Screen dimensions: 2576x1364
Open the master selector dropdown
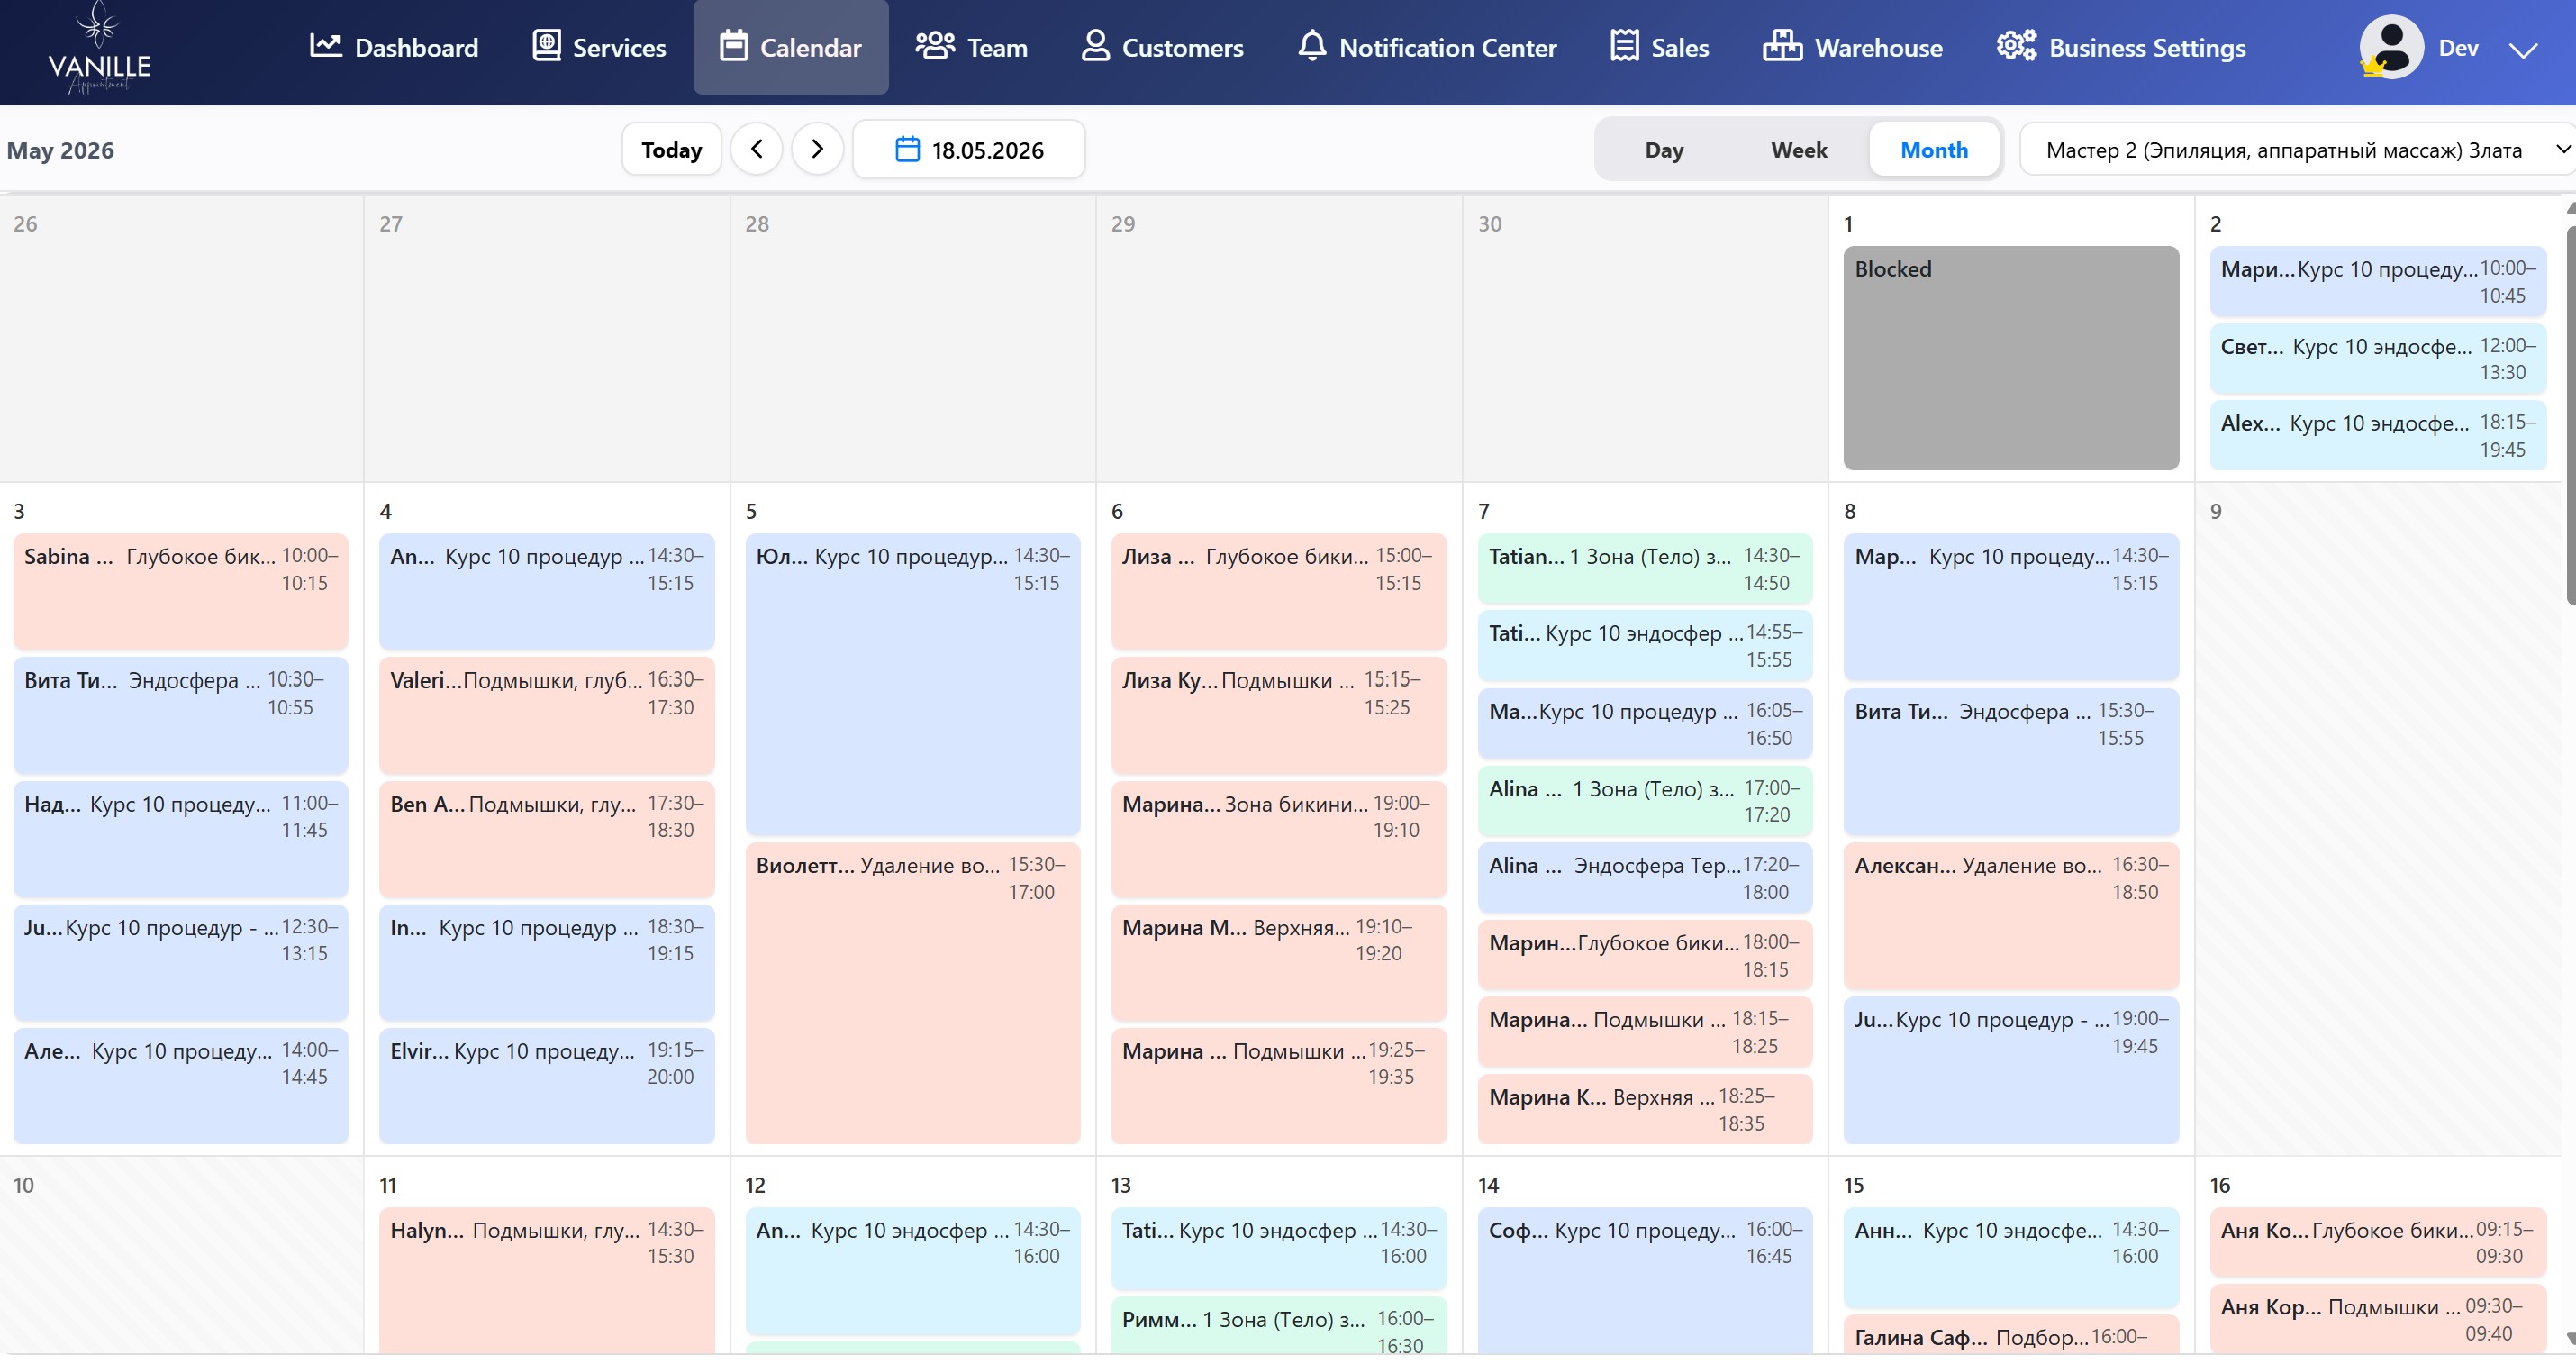[2297, 150]
